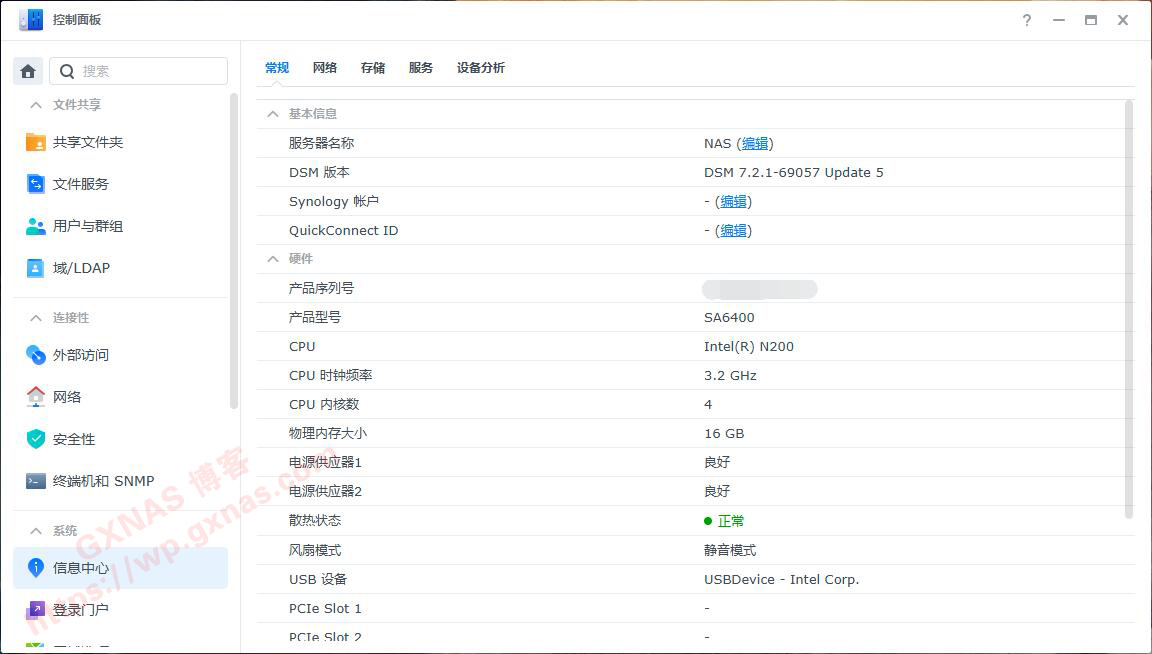Screen dimensions: 1152x654
Task: Open 文件服务 file services icon
Action: pos(36,184)
